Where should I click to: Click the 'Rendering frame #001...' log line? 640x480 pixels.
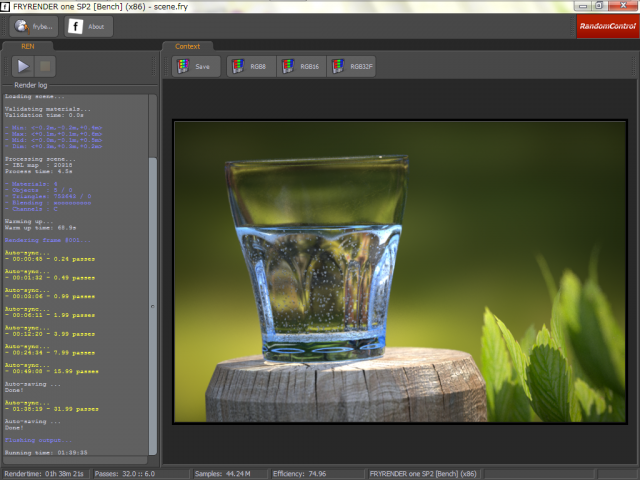(x=48, y=240)
